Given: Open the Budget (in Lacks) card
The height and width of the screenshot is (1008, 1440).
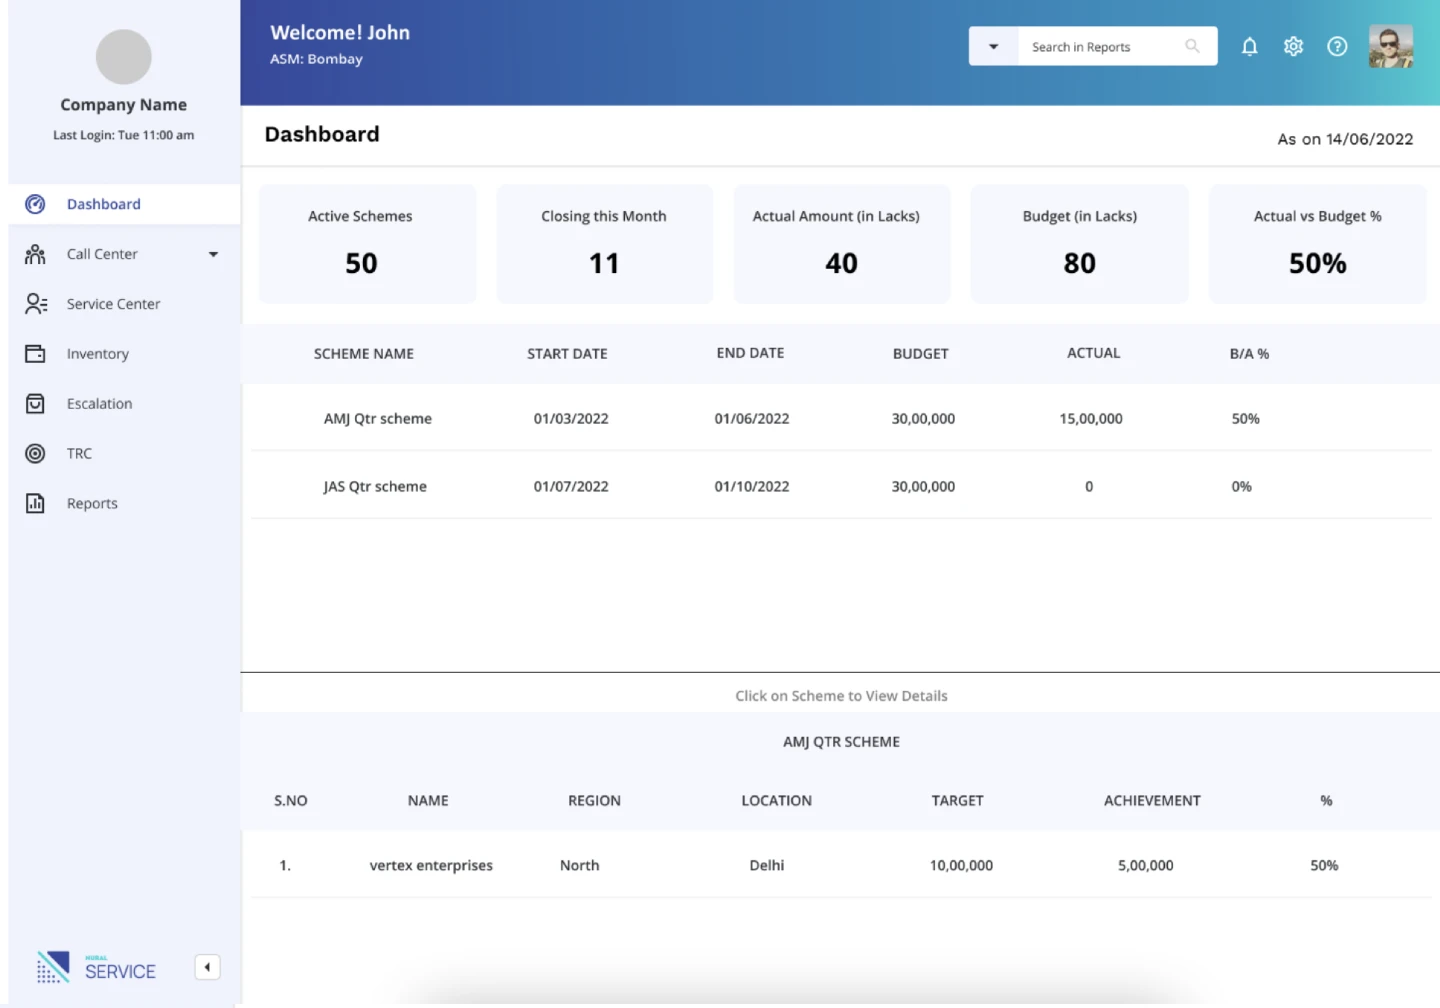Looking at the screenshot, I should 1080,243.
